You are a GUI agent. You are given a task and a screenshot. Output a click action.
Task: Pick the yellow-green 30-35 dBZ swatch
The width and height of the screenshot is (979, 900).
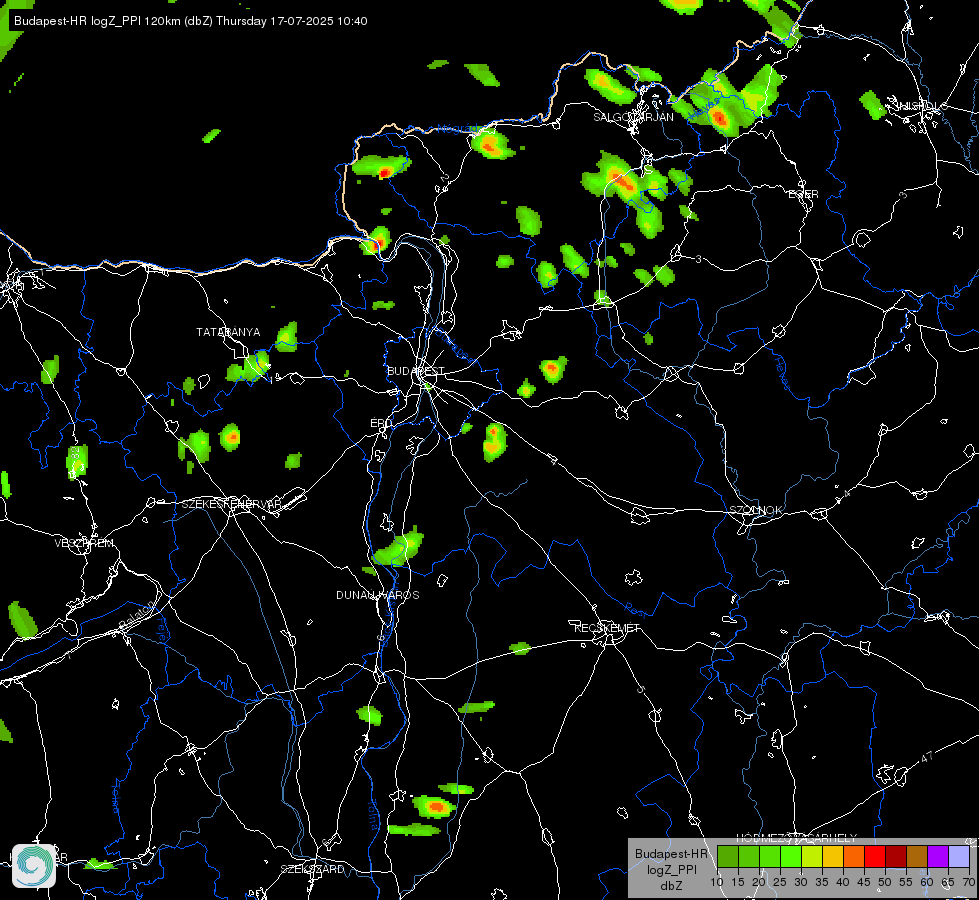click(812, 856)
